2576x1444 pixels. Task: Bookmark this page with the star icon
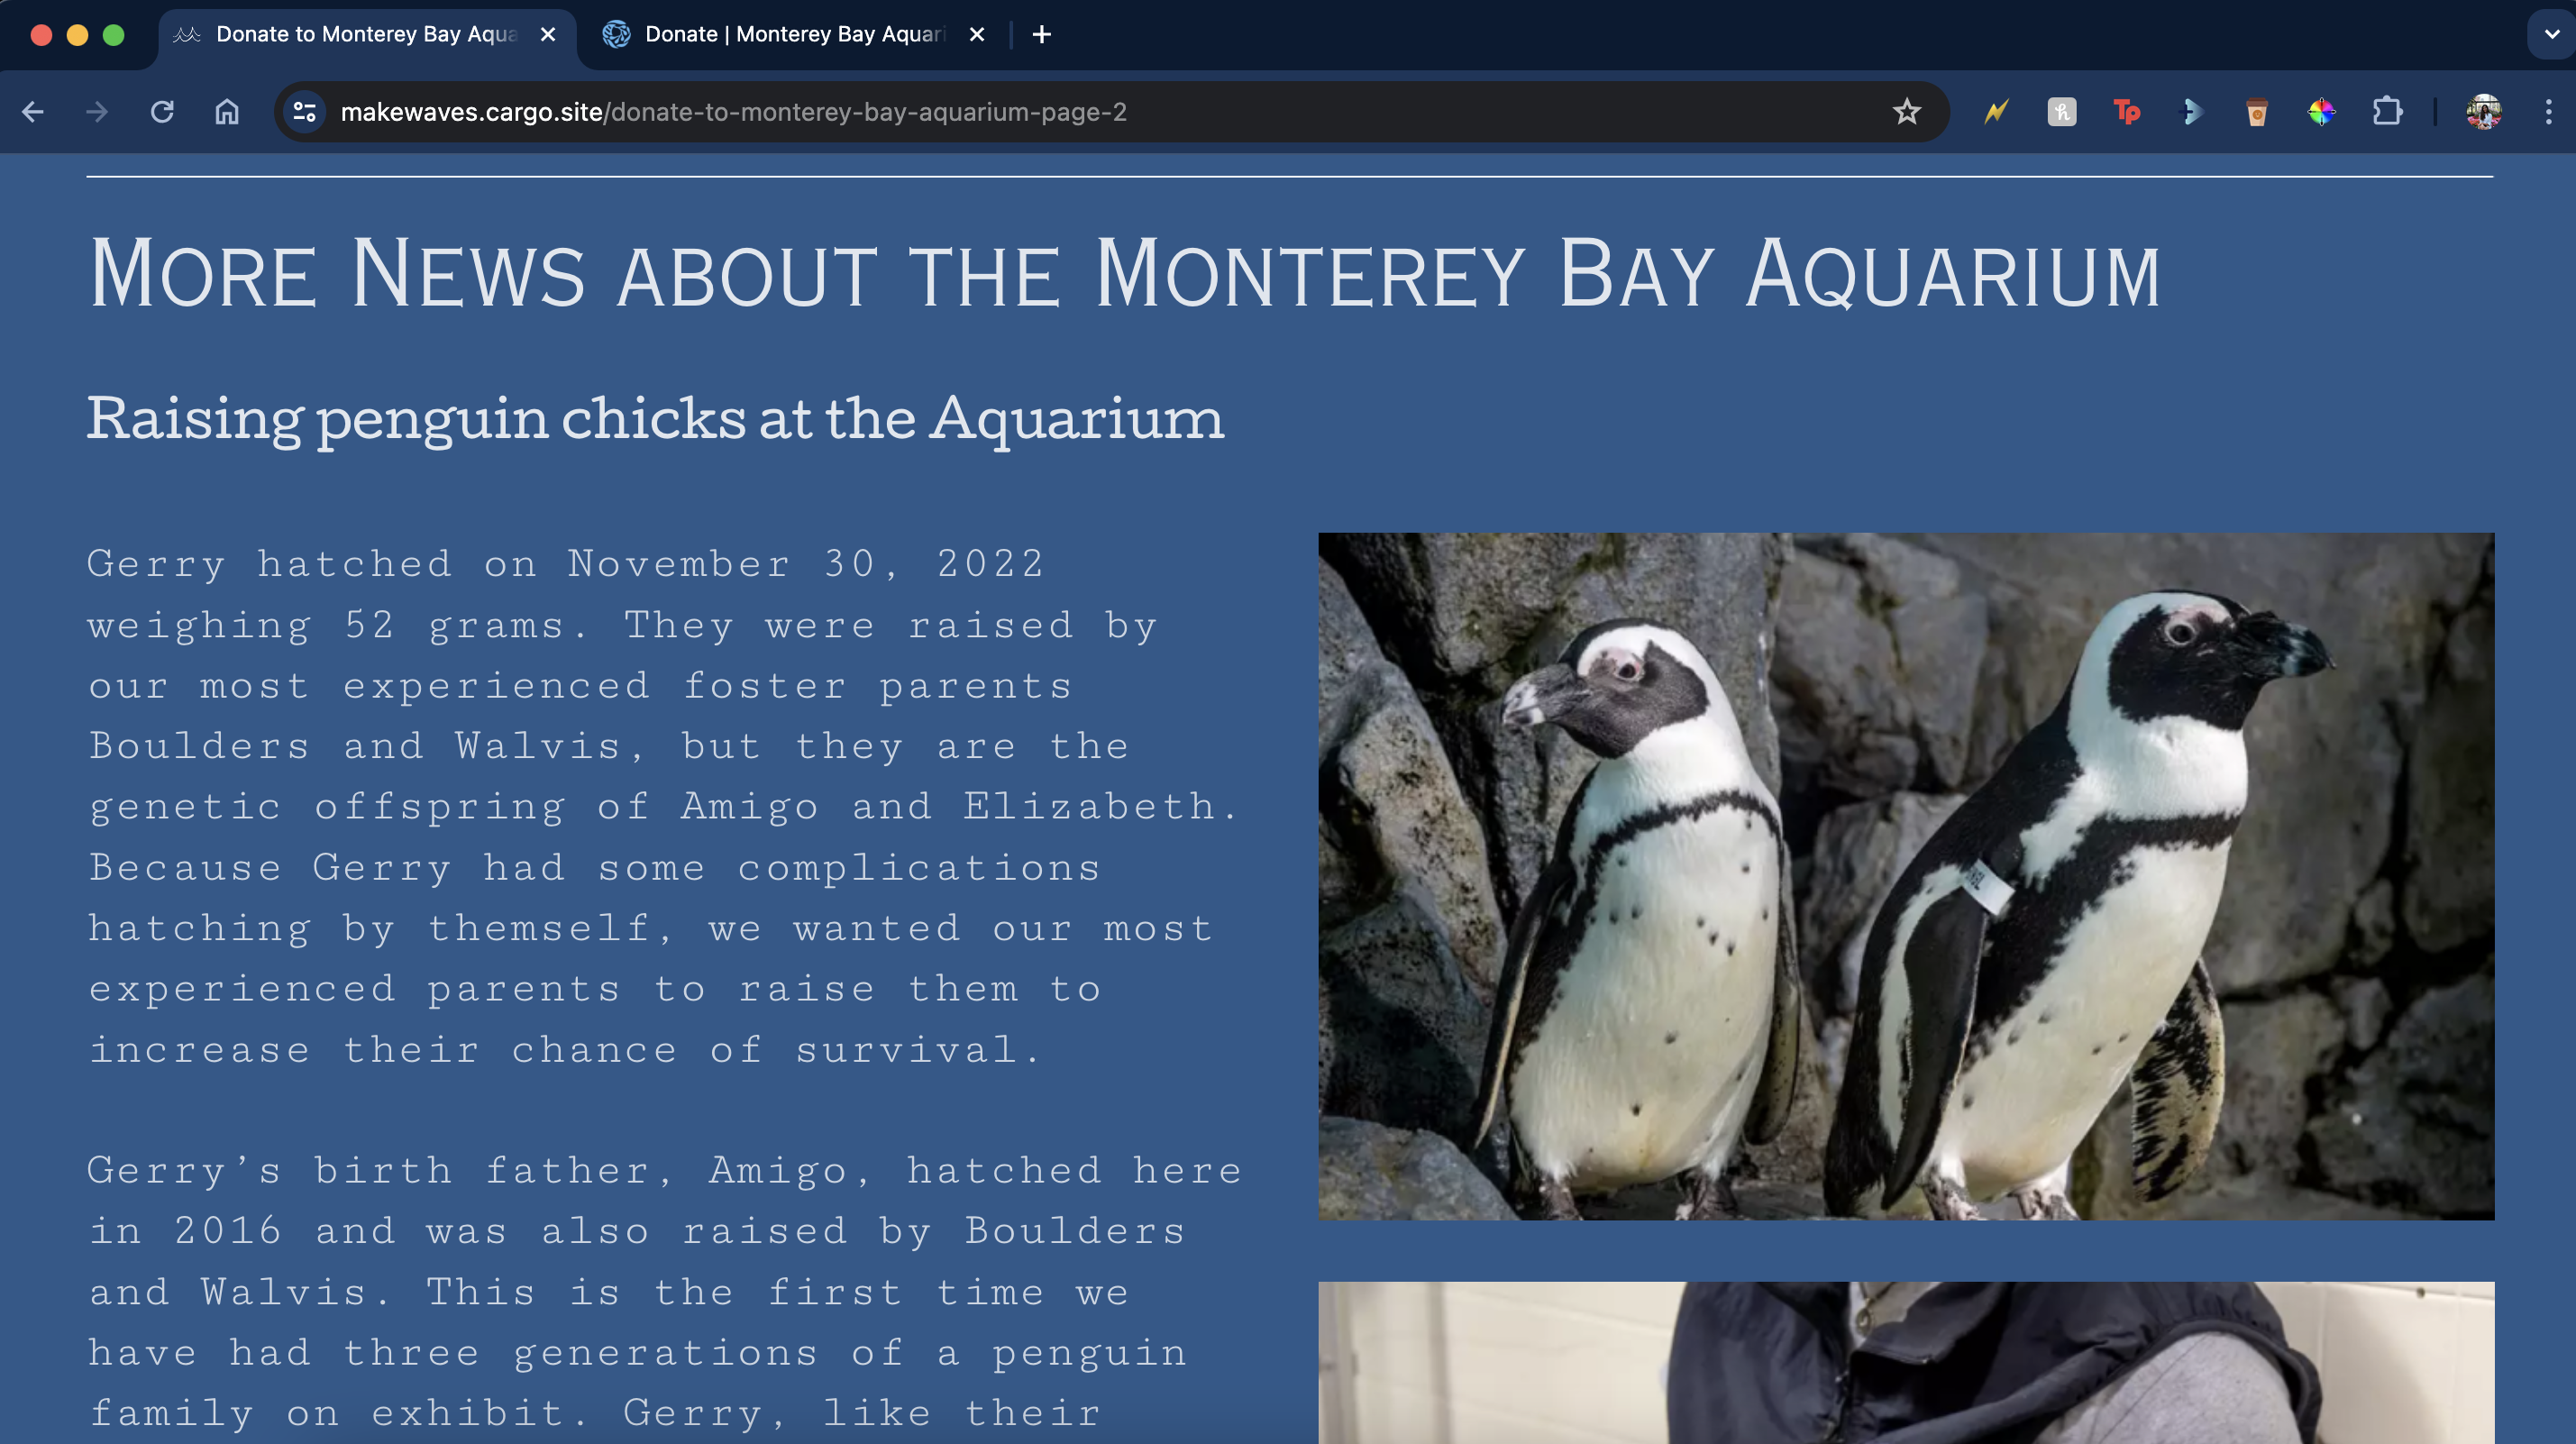tap(1906, 112)
